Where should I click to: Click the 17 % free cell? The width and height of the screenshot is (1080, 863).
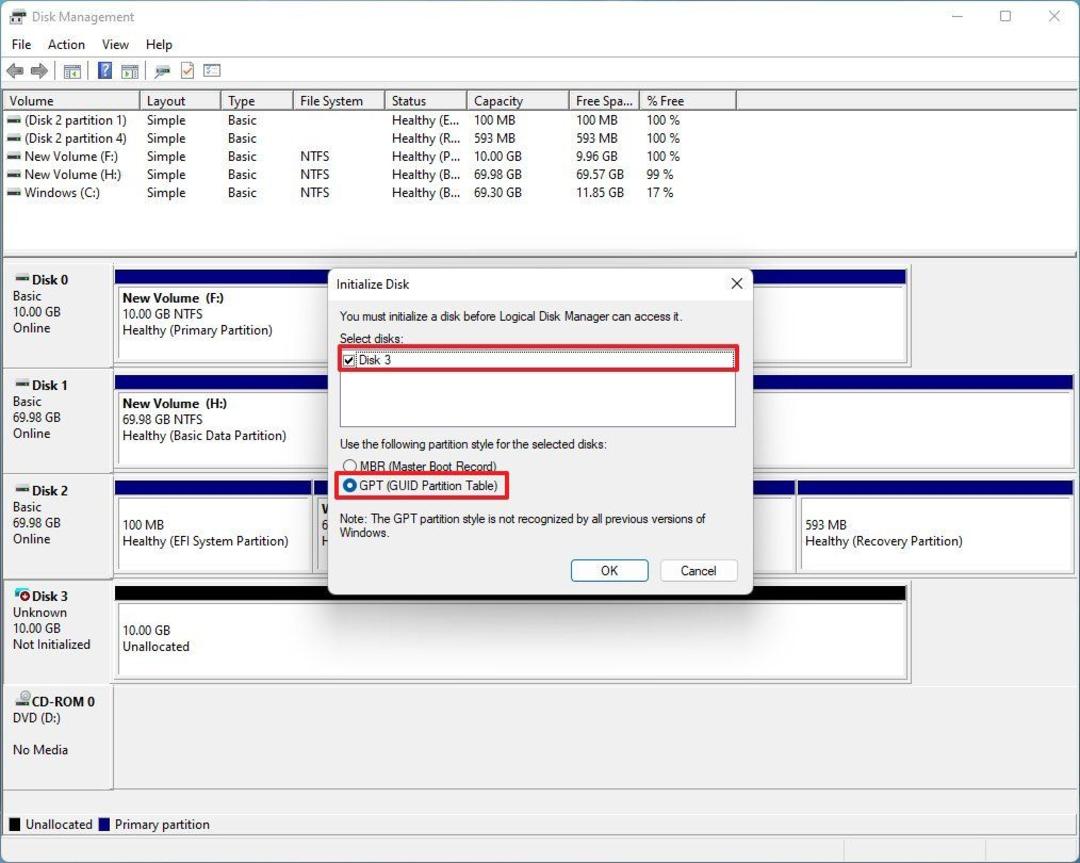(x=660, y=193)
